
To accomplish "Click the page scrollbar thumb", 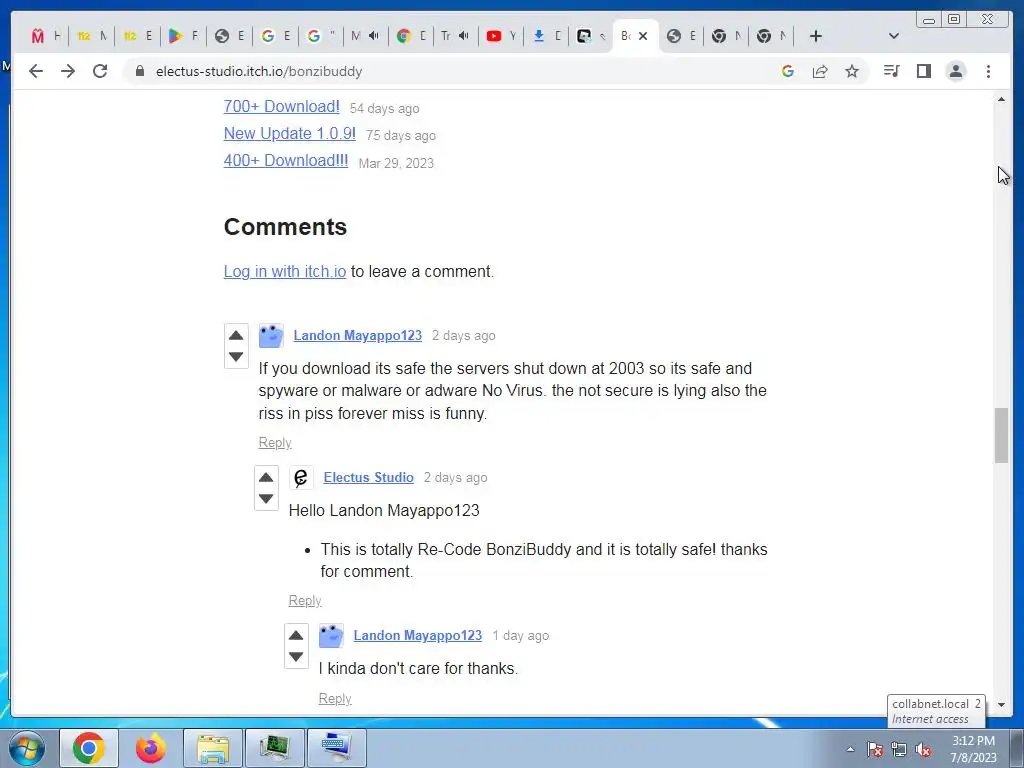I will click(x=1001, y=435).
